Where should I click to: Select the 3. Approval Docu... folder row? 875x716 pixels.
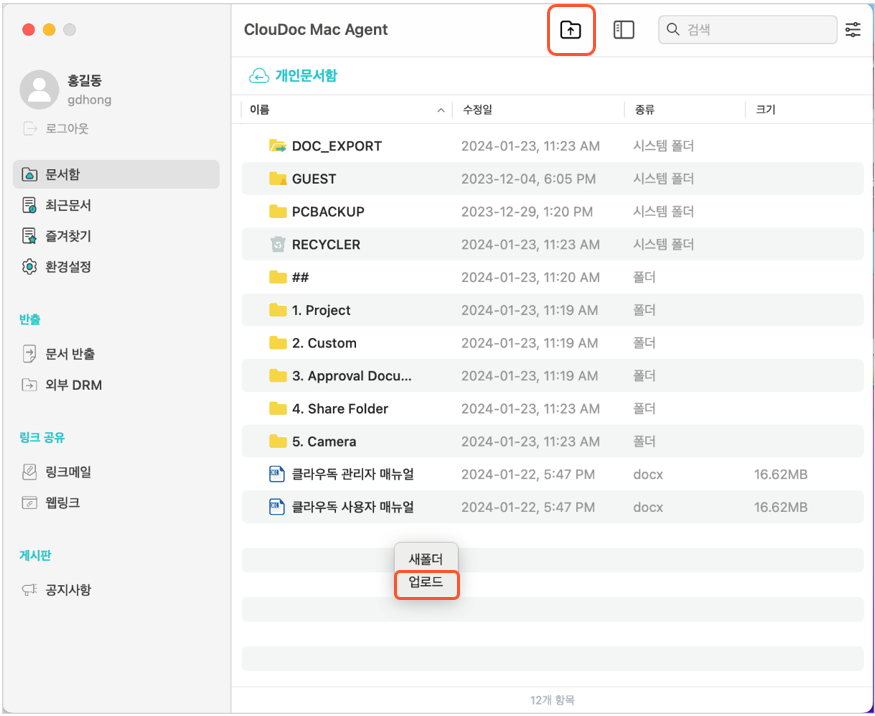(x=552, y=376)
